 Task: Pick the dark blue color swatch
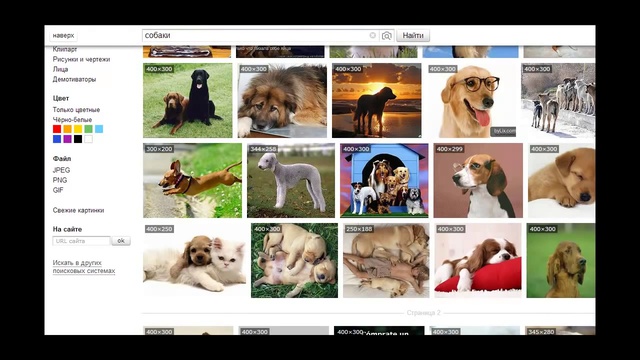point(57,139)
